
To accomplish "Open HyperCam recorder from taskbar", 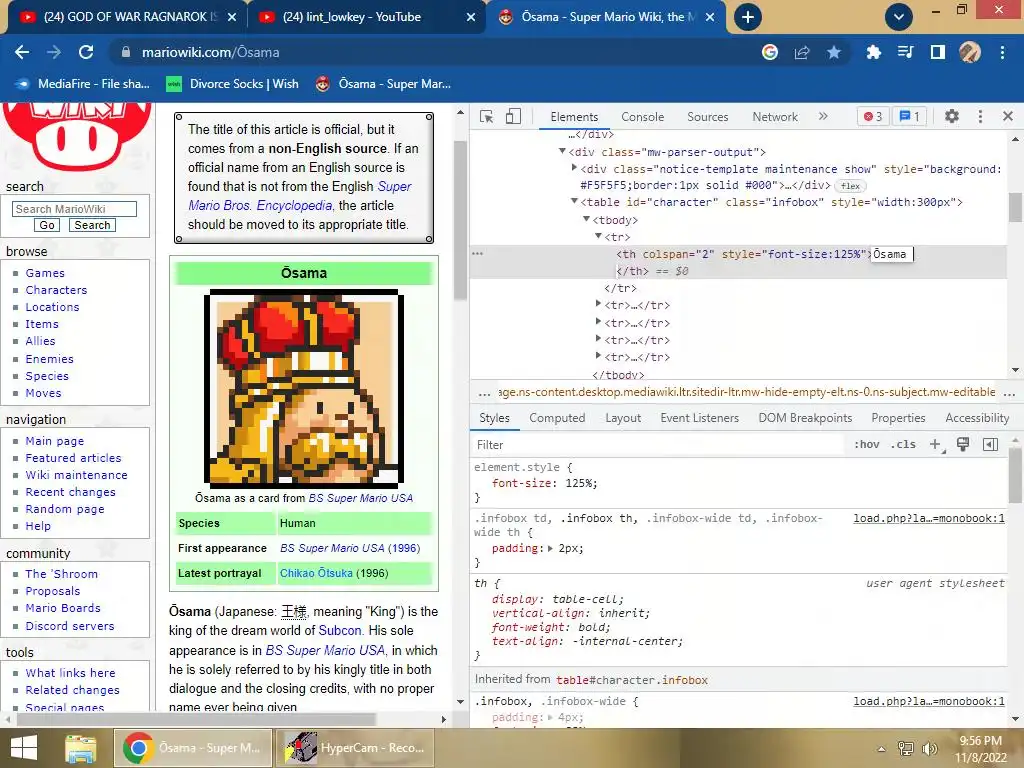I will [x=356, y=748].
